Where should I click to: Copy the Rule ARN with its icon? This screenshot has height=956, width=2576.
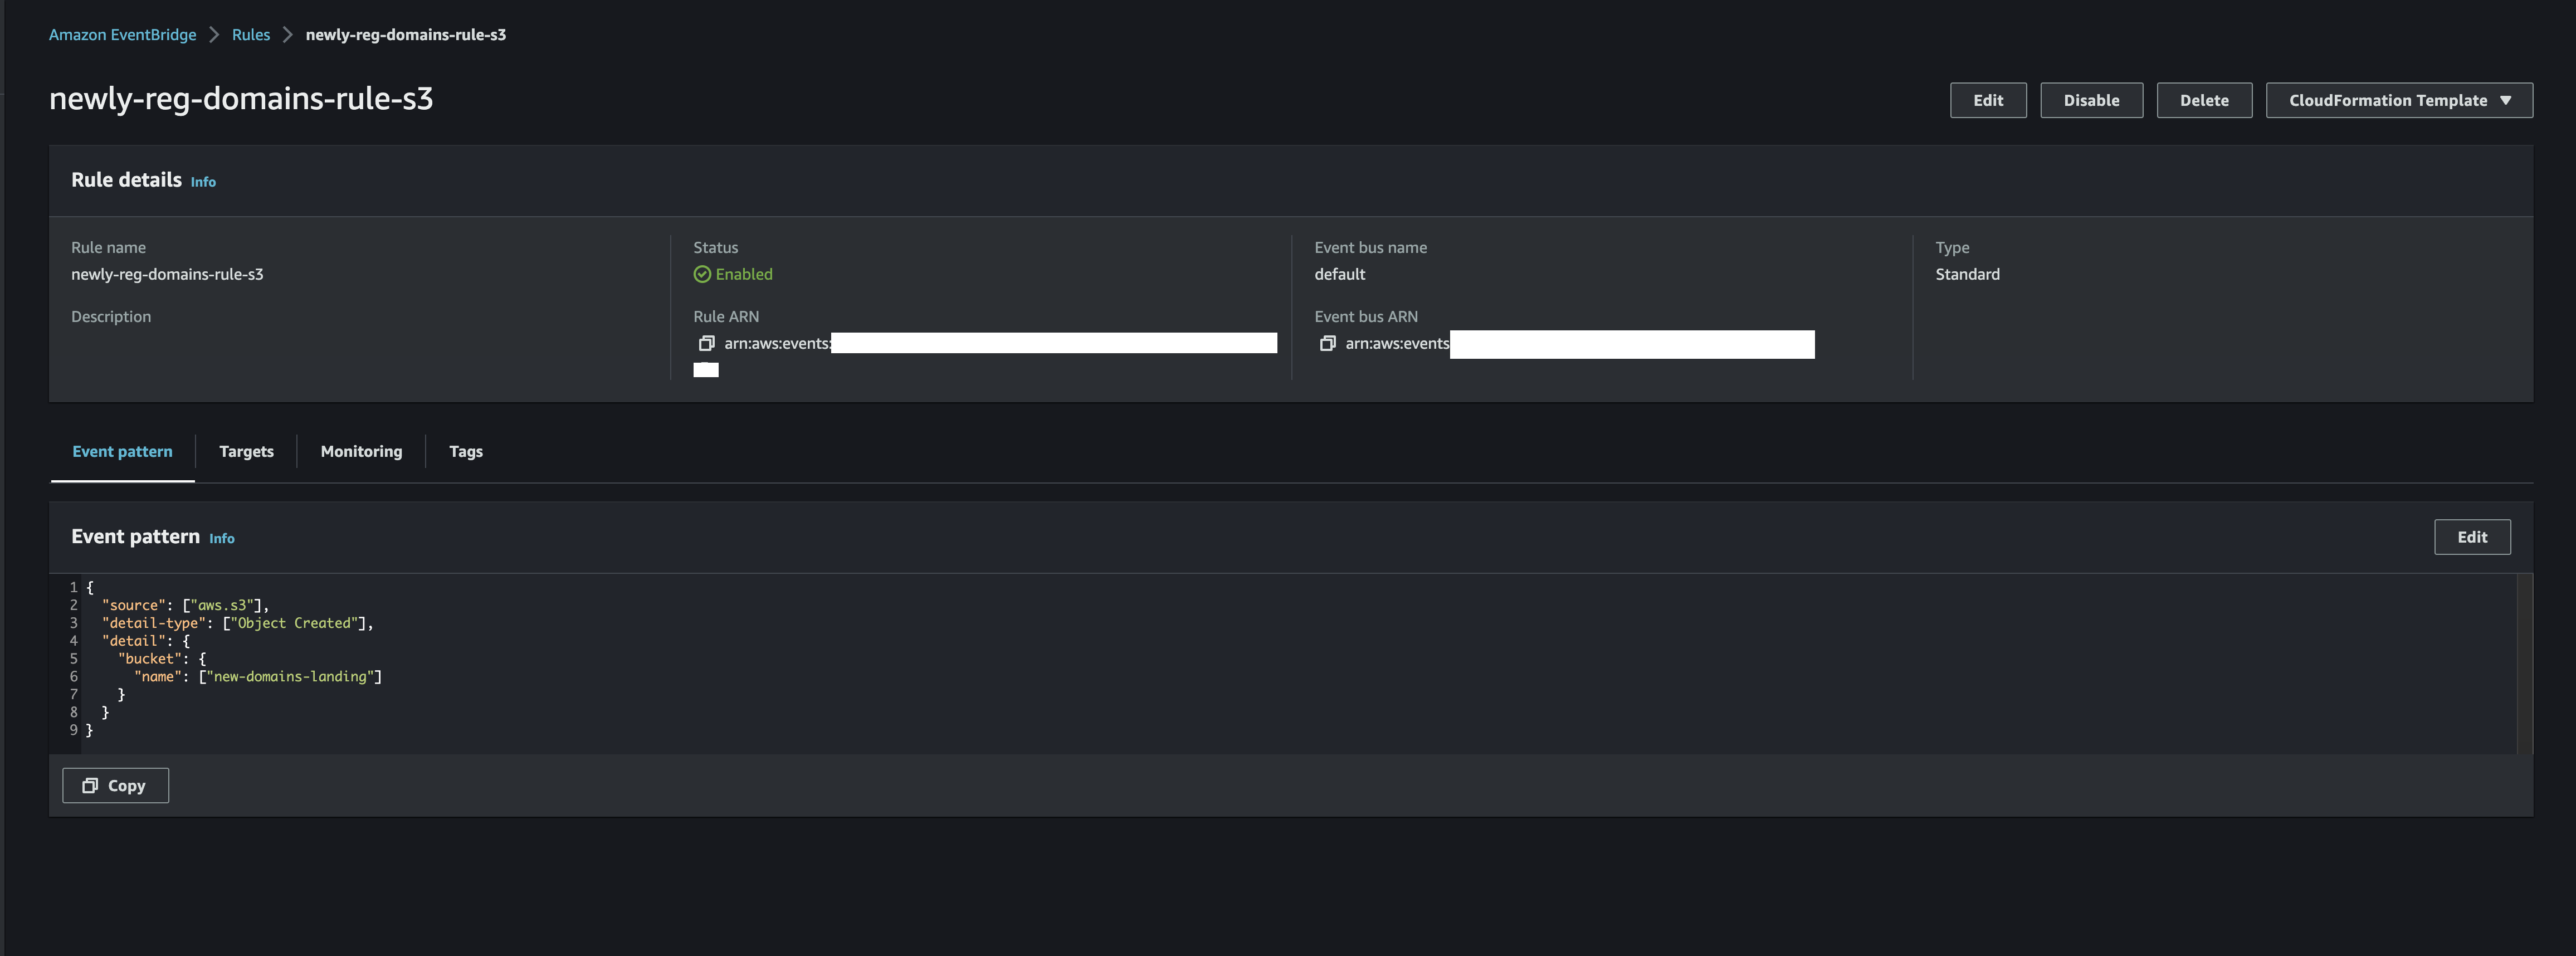pyautogui.click(x=706, y=344)
